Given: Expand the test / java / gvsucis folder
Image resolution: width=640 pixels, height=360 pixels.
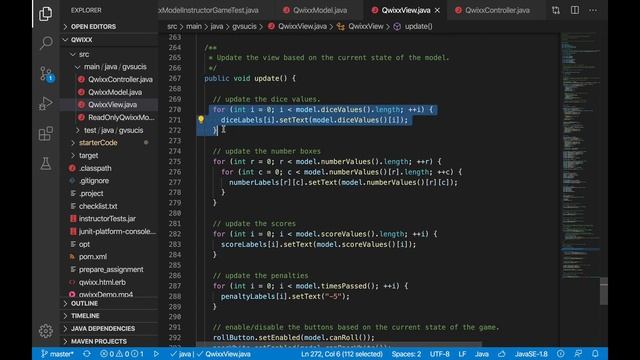Looking at the screenshot, I should (x=113, y=130).
